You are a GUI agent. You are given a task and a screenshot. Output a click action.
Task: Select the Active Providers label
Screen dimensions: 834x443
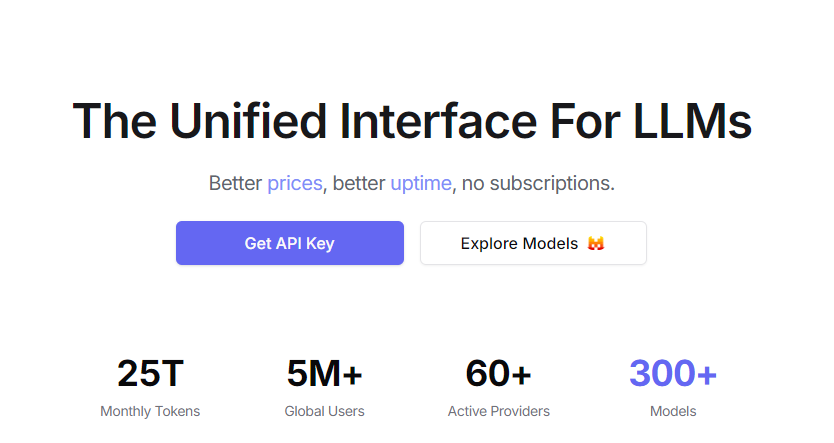498,411
